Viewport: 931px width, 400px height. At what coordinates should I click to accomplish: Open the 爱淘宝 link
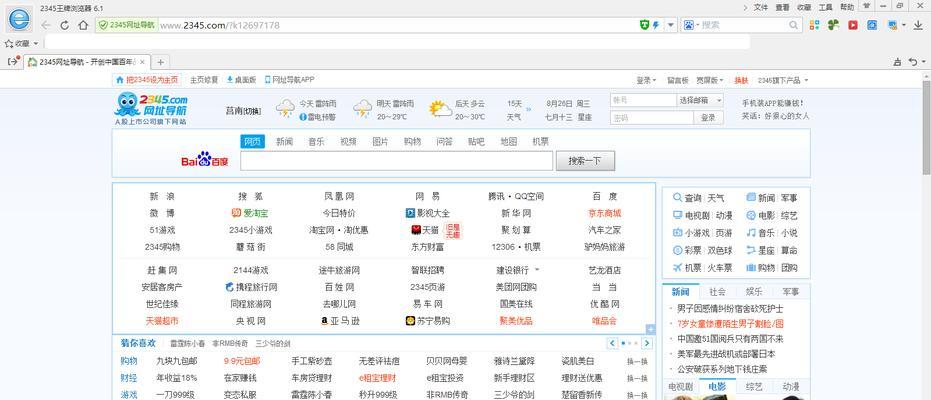click(x=250, y=213)
